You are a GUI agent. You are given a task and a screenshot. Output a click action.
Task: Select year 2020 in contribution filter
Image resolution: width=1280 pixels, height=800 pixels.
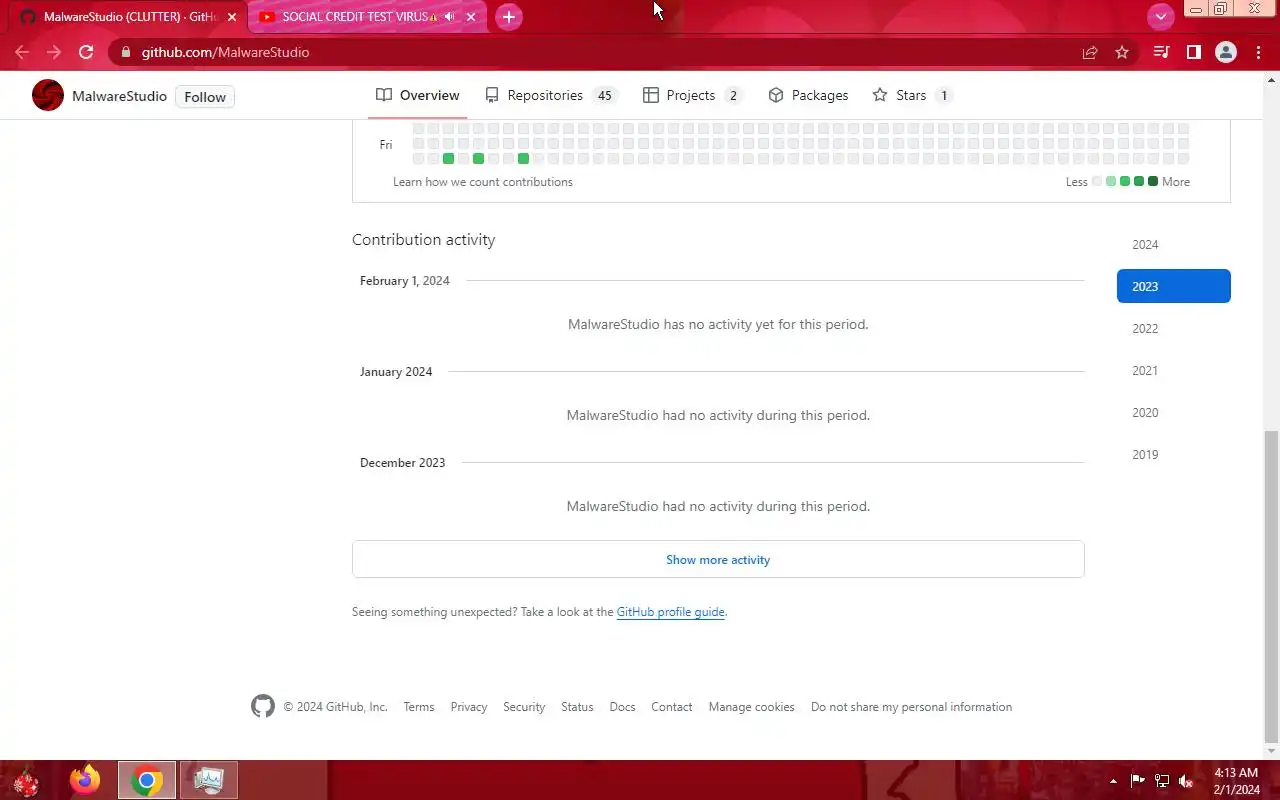(x=1173, y=412)
